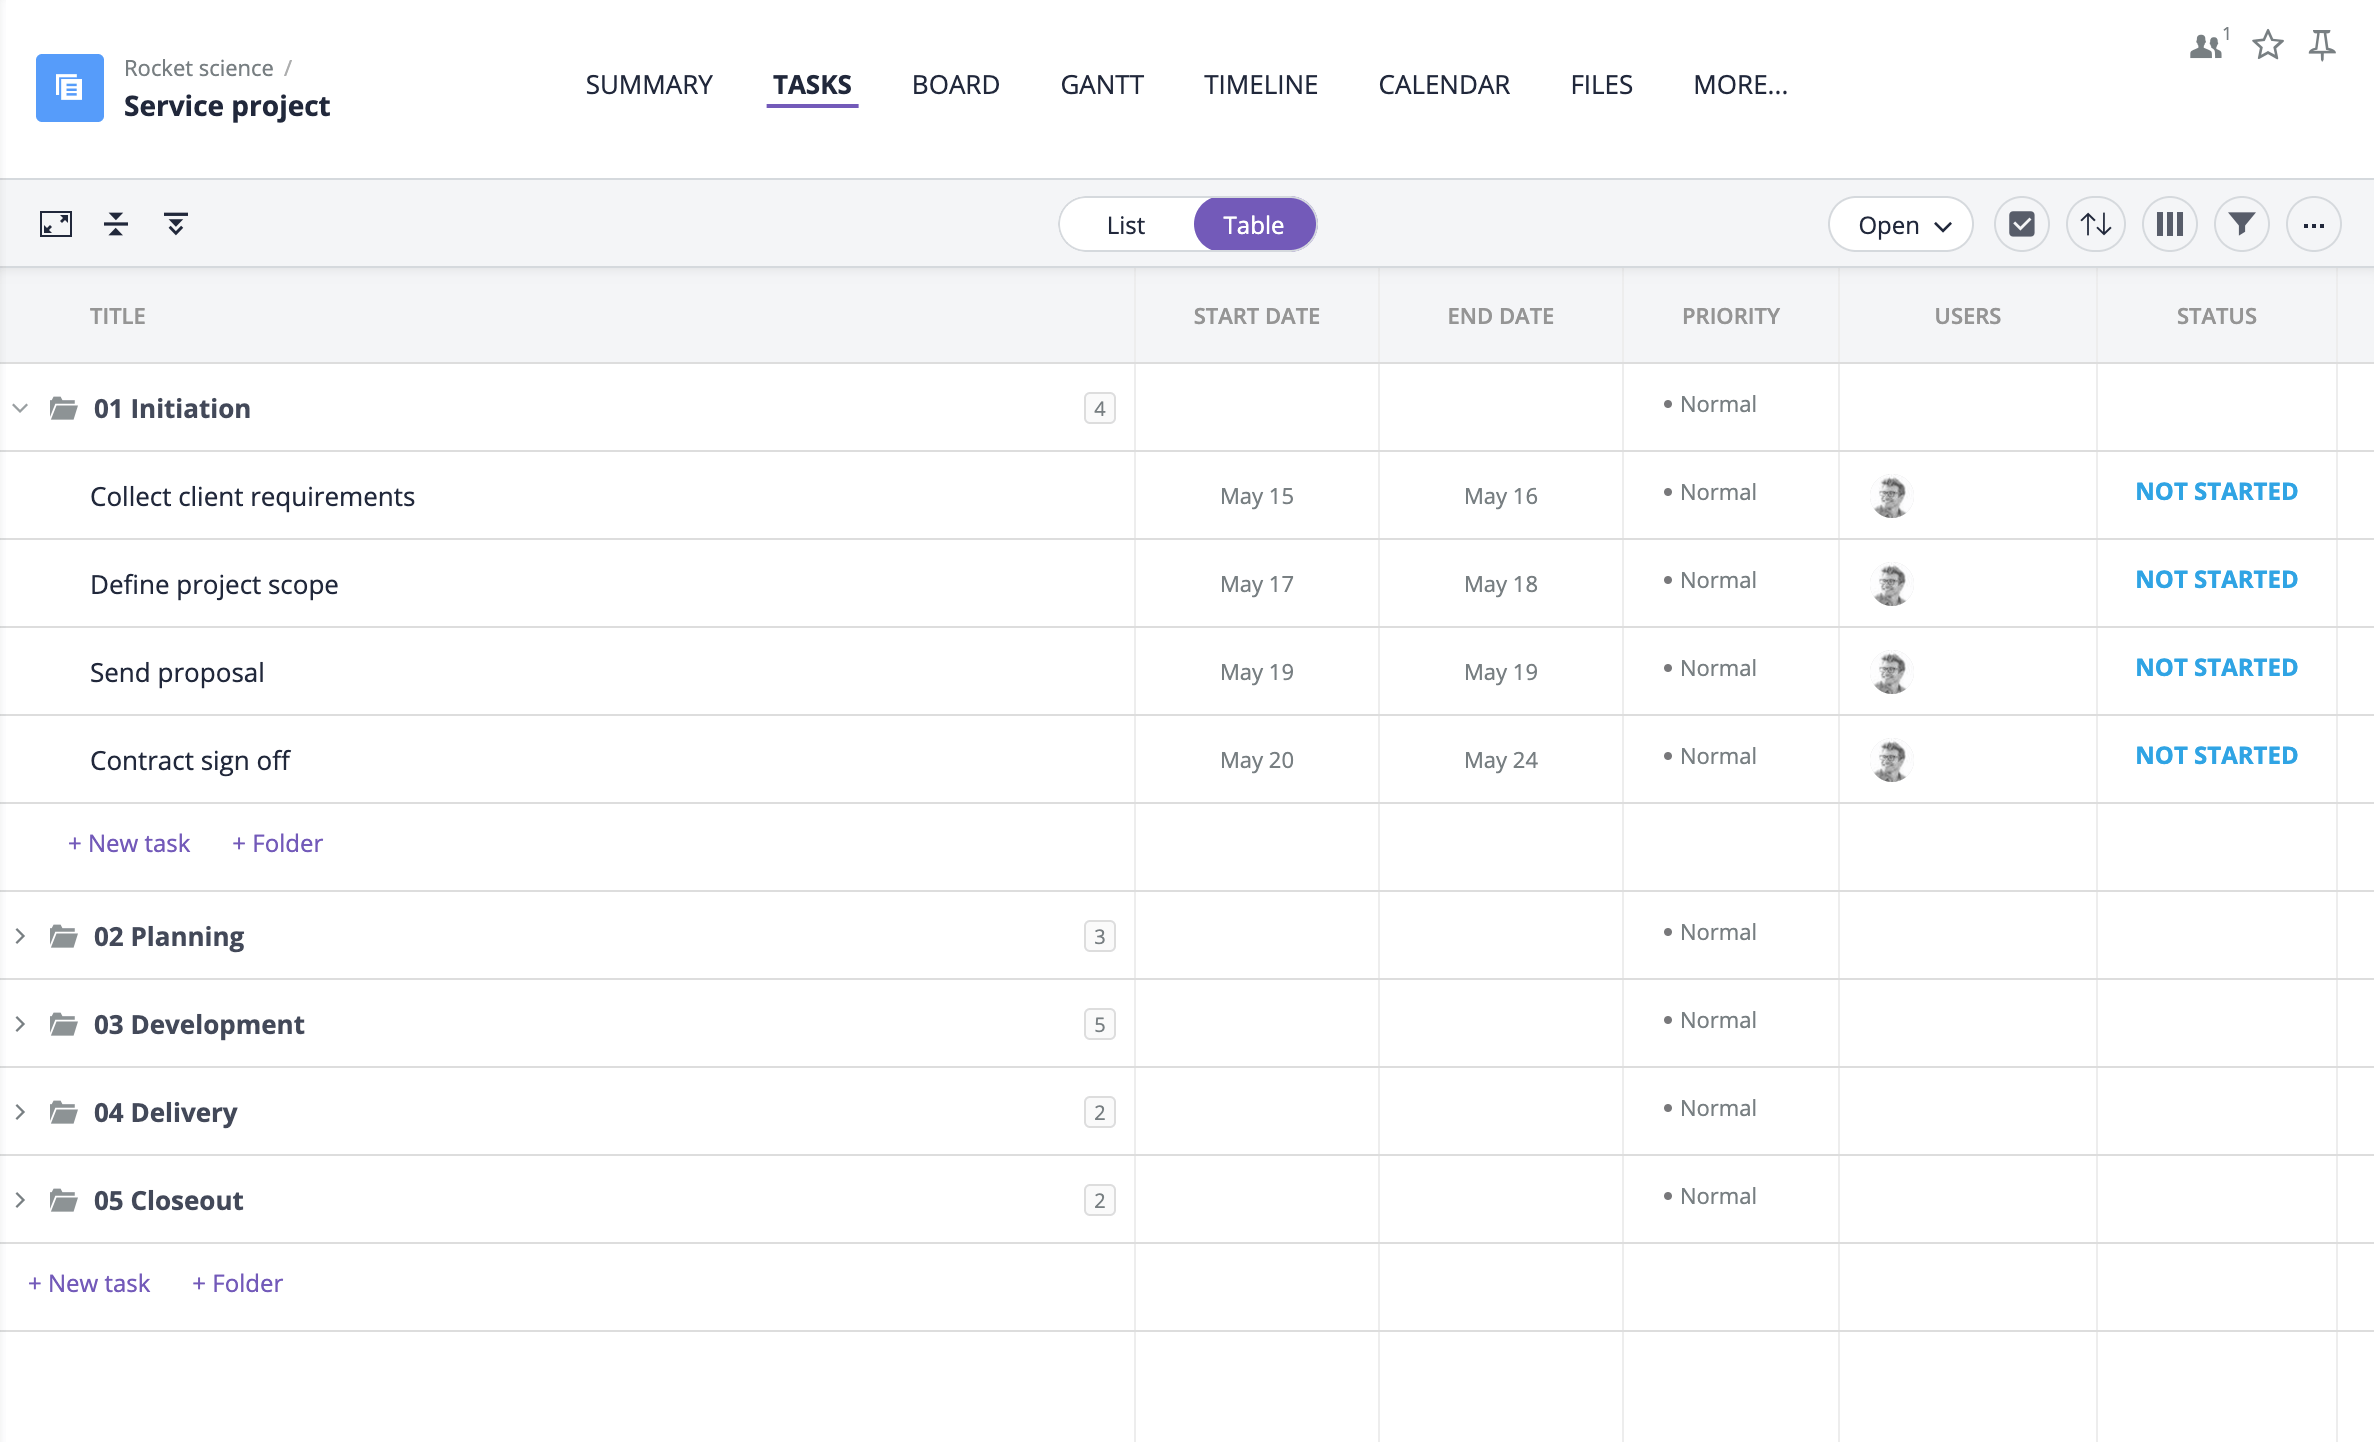
Task: Open the columns configuration icon
Action: pos(2169,224)
